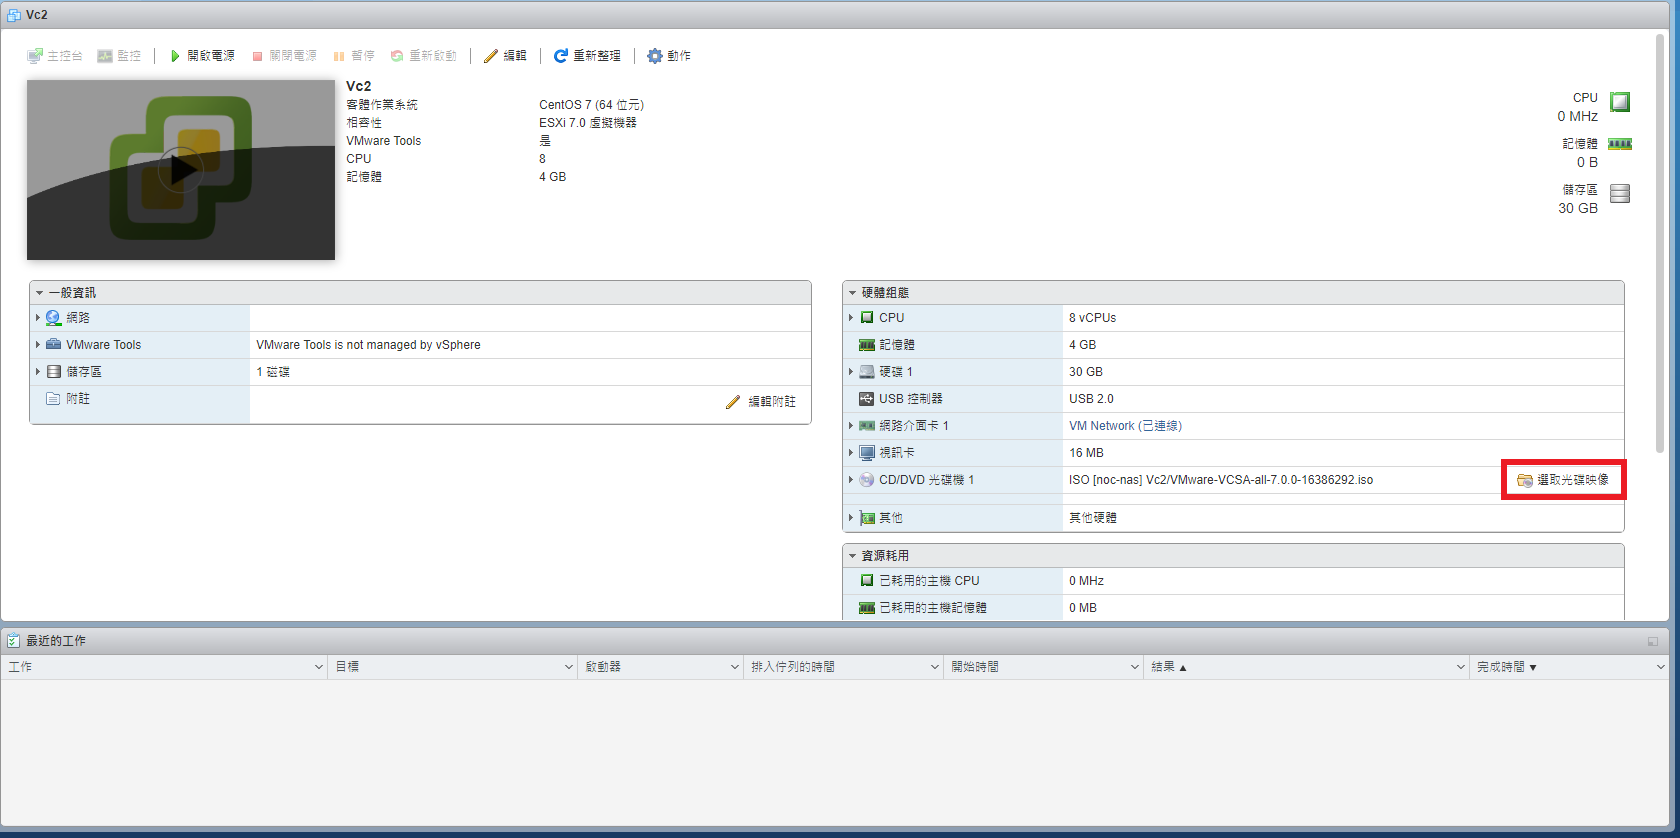Expand the 硬碟 1 hard disk row
1680x838 pixels.
pos(851,372)
